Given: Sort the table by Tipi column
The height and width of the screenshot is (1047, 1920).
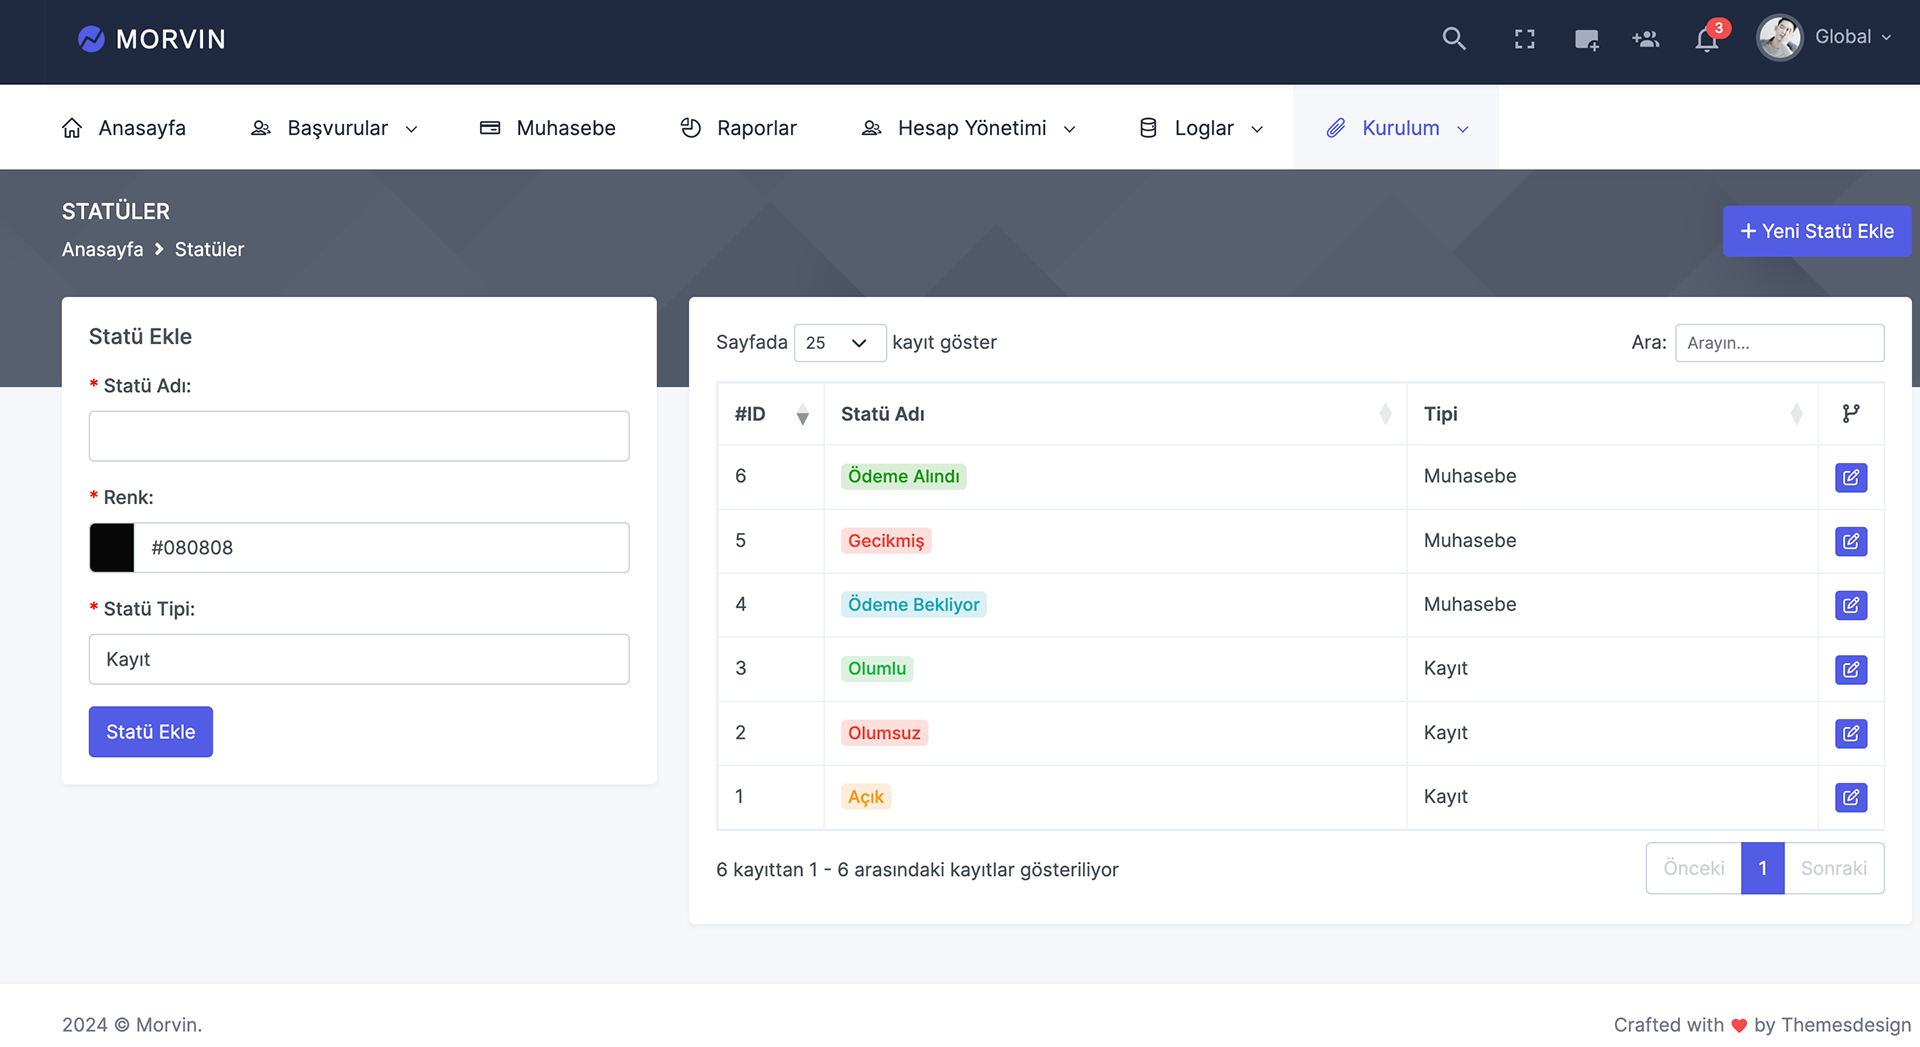Looking at the screenshot, I should click(1612, 414).
